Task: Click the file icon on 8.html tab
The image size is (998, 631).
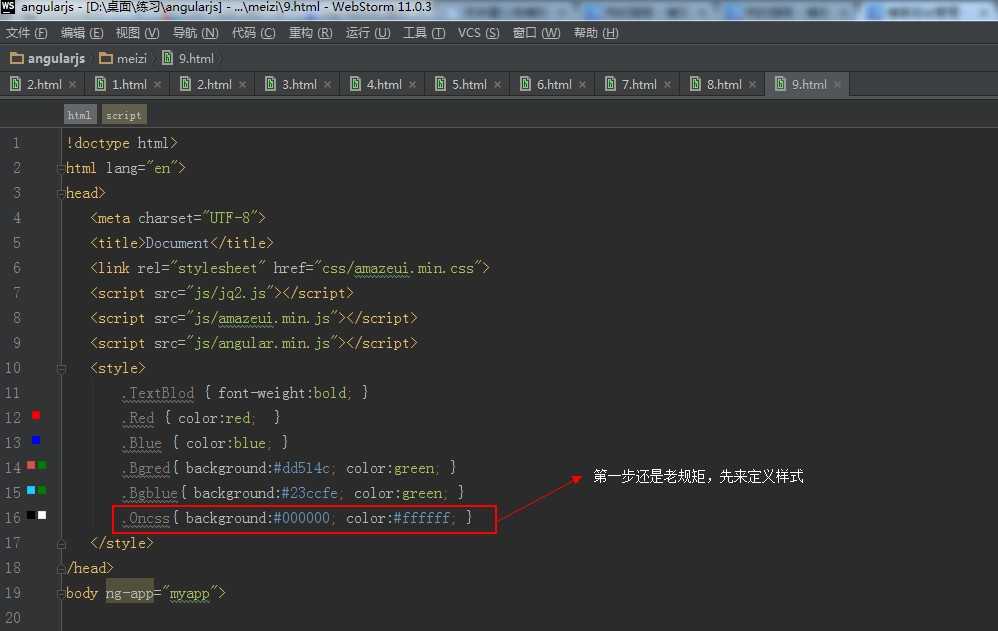Action: pos(695,84)
